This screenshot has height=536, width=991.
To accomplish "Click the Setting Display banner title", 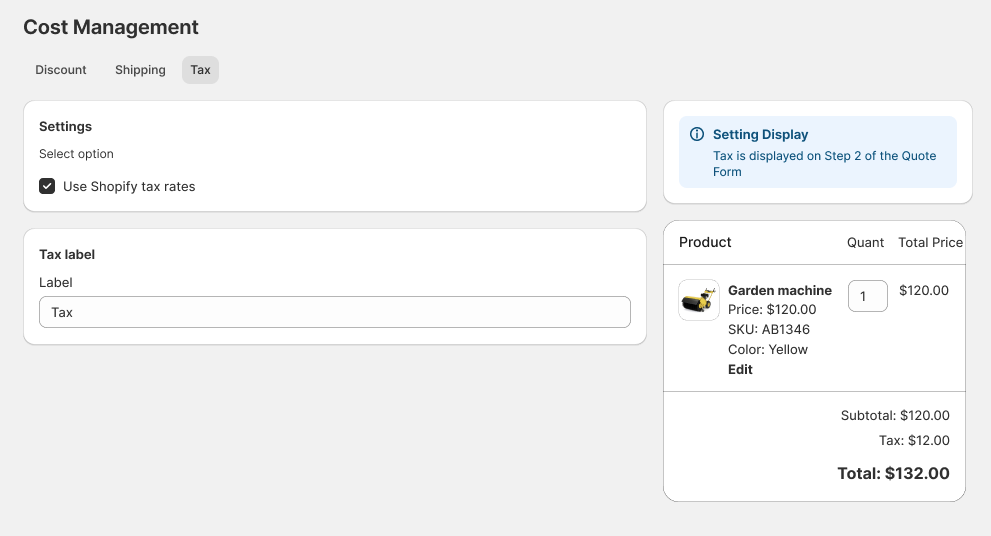I will pyautogui.click(x=760, y=135).
